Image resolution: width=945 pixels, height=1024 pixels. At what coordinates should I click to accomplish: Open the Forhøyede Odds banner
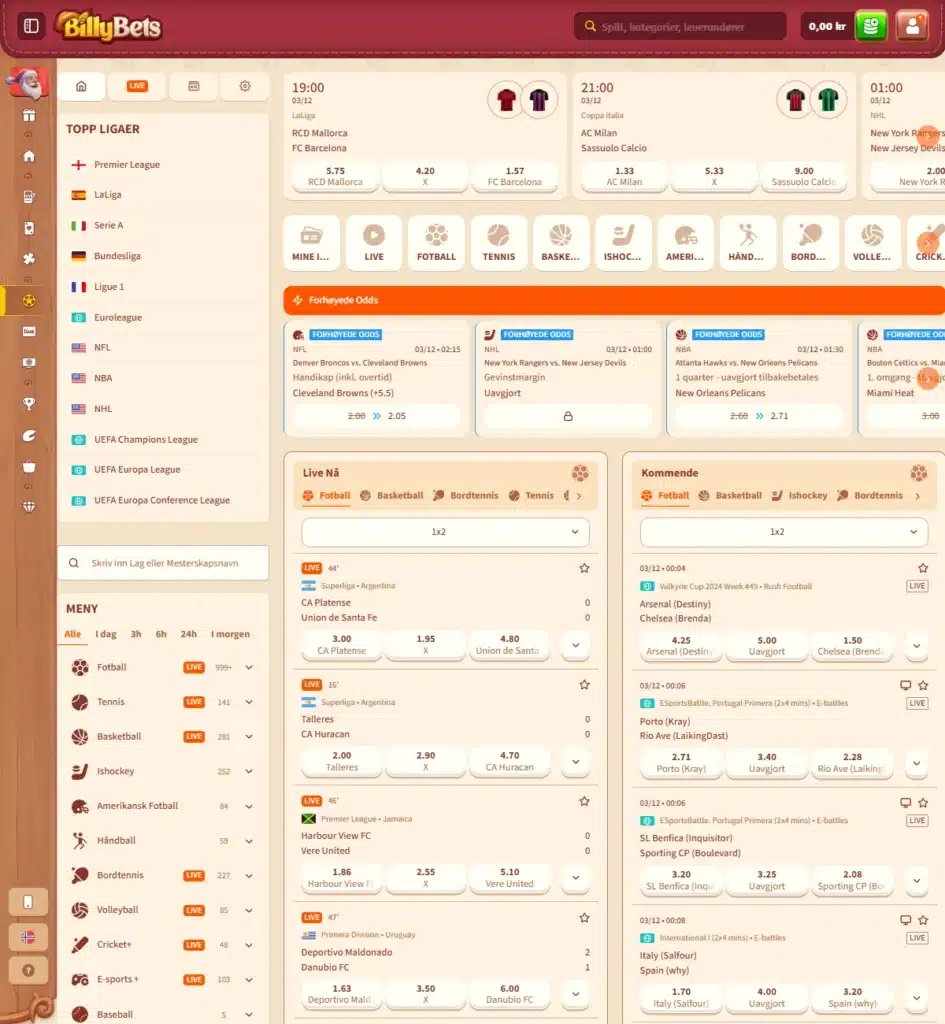tap(614, 300)
